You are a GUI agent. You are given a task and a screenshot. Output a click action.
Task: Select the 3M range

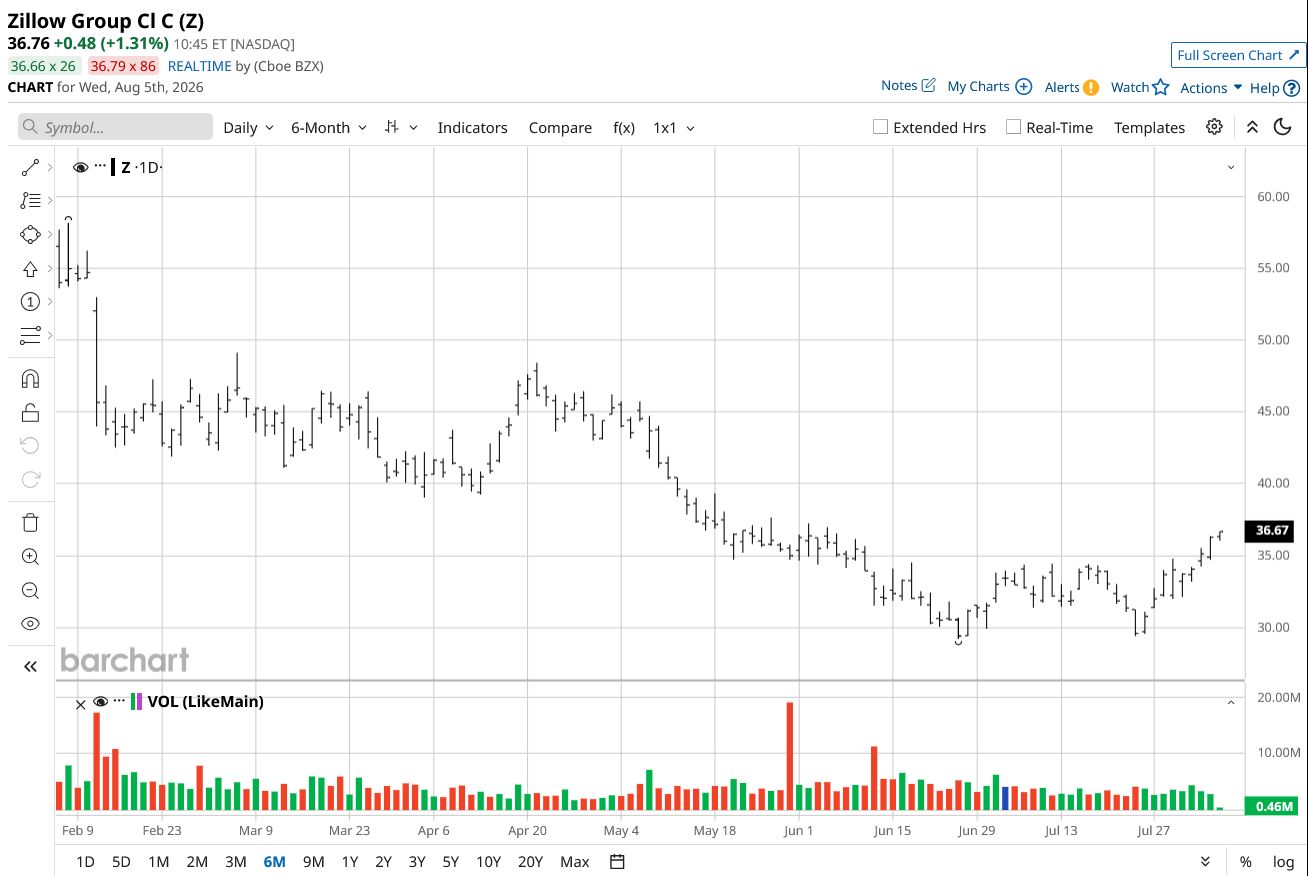235,861
